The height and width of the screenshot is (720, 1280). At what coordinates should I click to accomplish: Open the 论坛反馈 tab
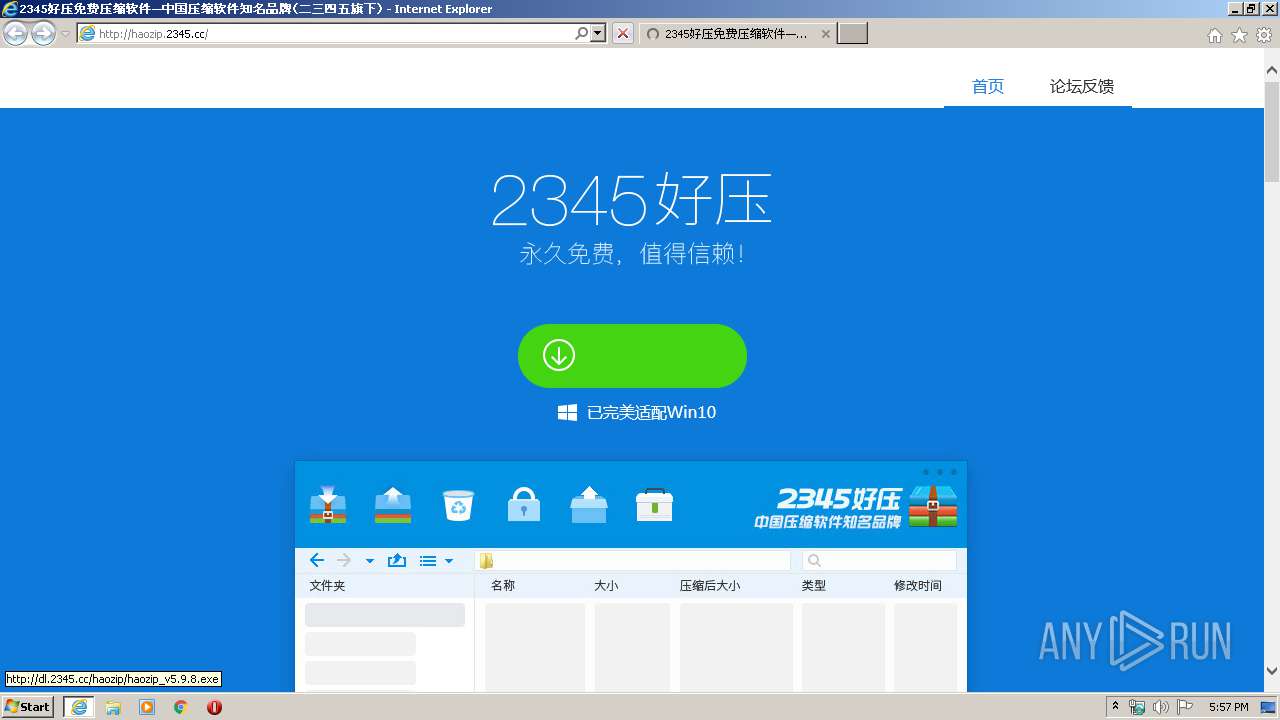pos(1082,87)
